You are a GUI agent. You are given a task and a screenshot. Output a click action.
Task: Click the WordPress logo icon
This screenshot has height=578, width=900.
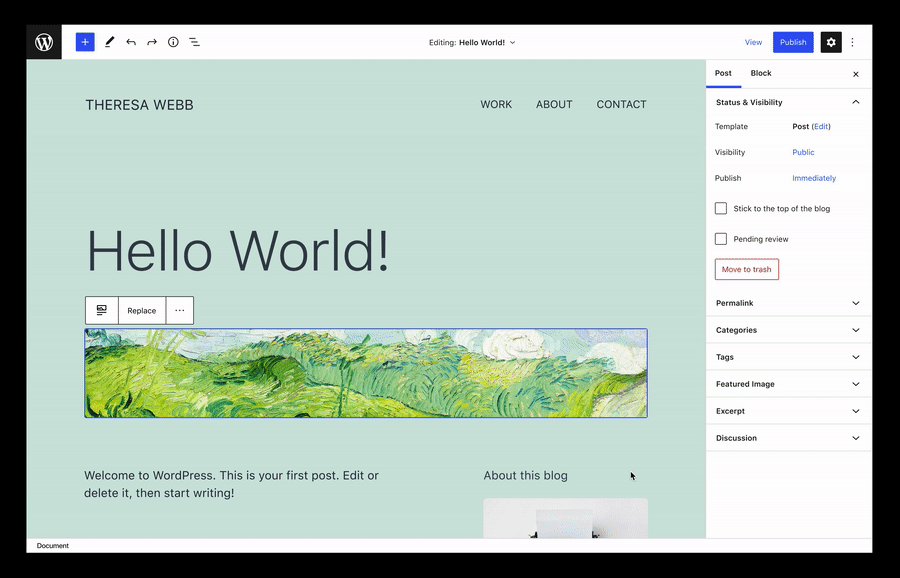point(44,42)
